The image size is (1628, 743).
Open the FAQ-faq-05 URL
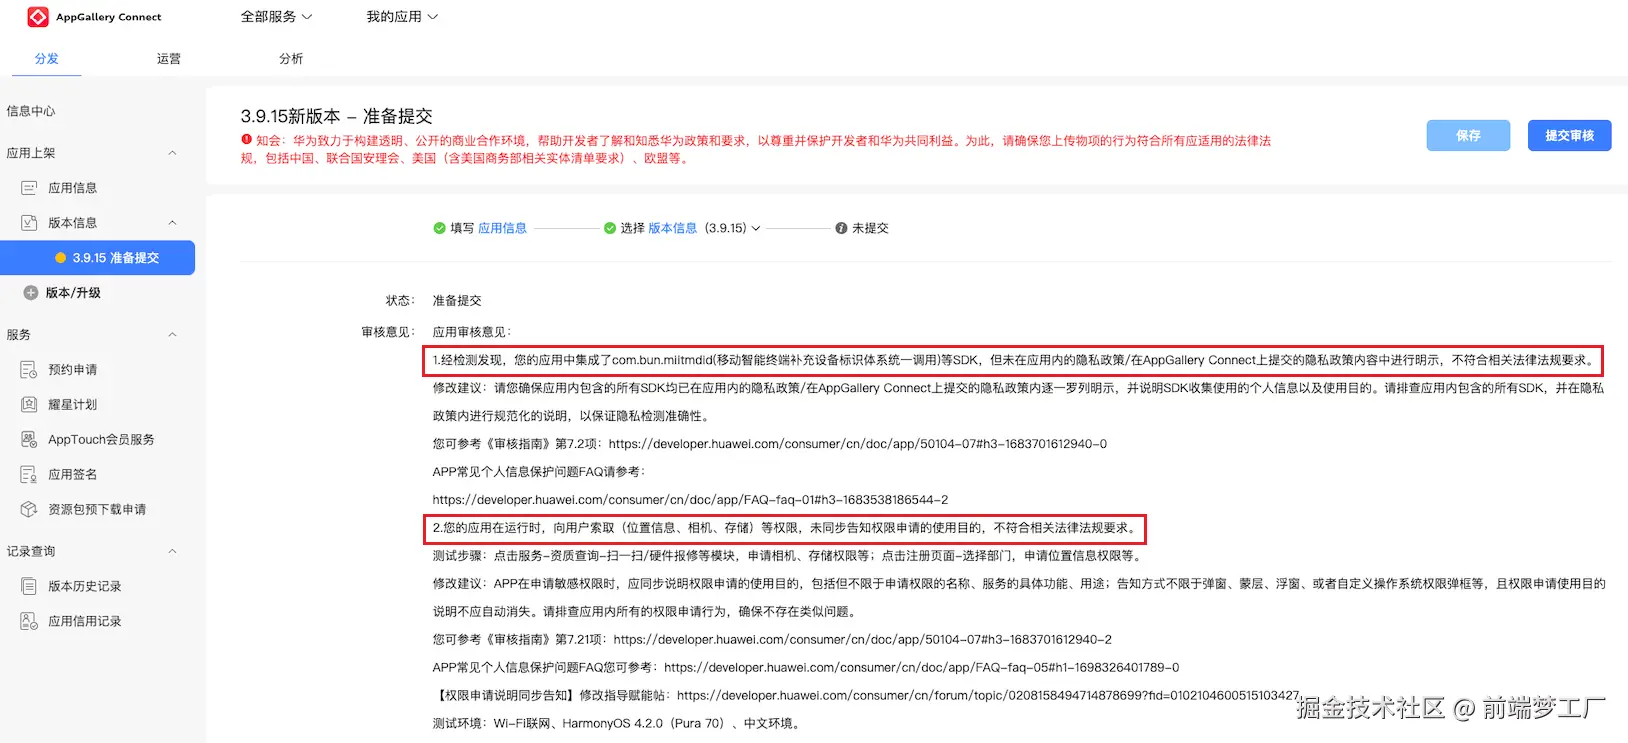pyautogui.click(x=921, y=668)
